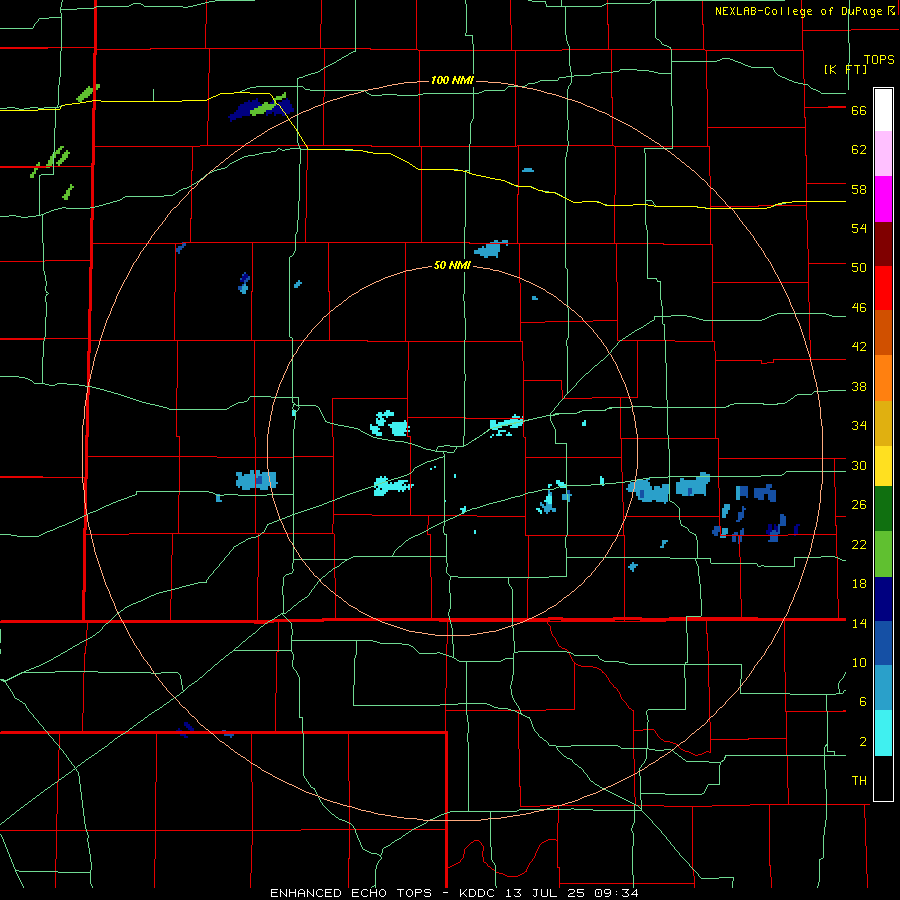Click the 38 legend value
This screenshot has height=900, width=900.
coord(859,387)
